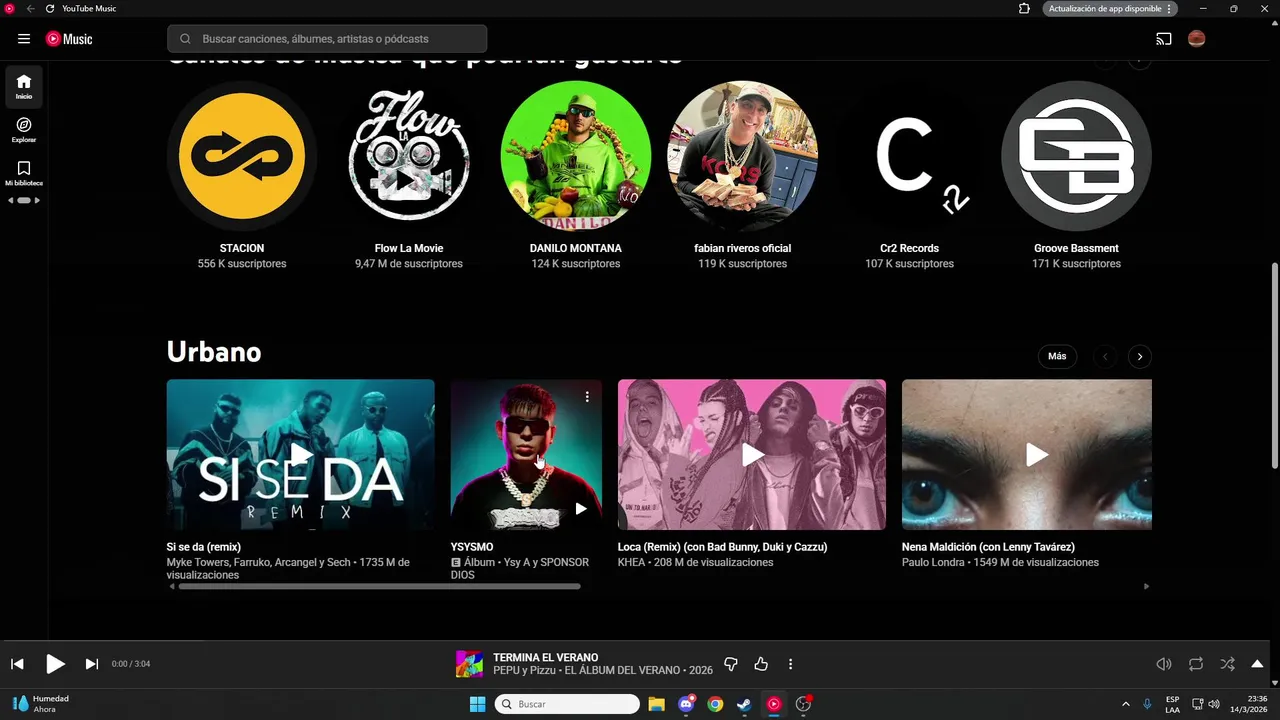Open the hamburger guide menu
The height and width of the screenshot is (720, 1280).
click(x=24, y=39)
